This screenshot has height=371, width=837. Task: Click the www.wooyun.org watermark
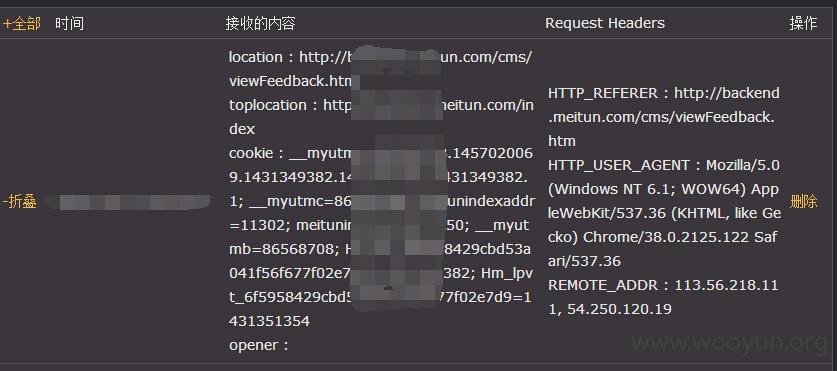[728, 344]
